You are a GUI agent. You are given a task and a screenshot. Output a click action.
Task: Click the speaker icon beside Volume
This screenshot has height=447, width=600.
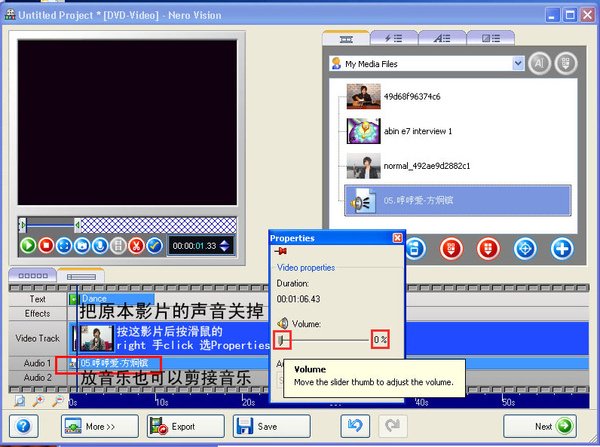coord(283,324)
